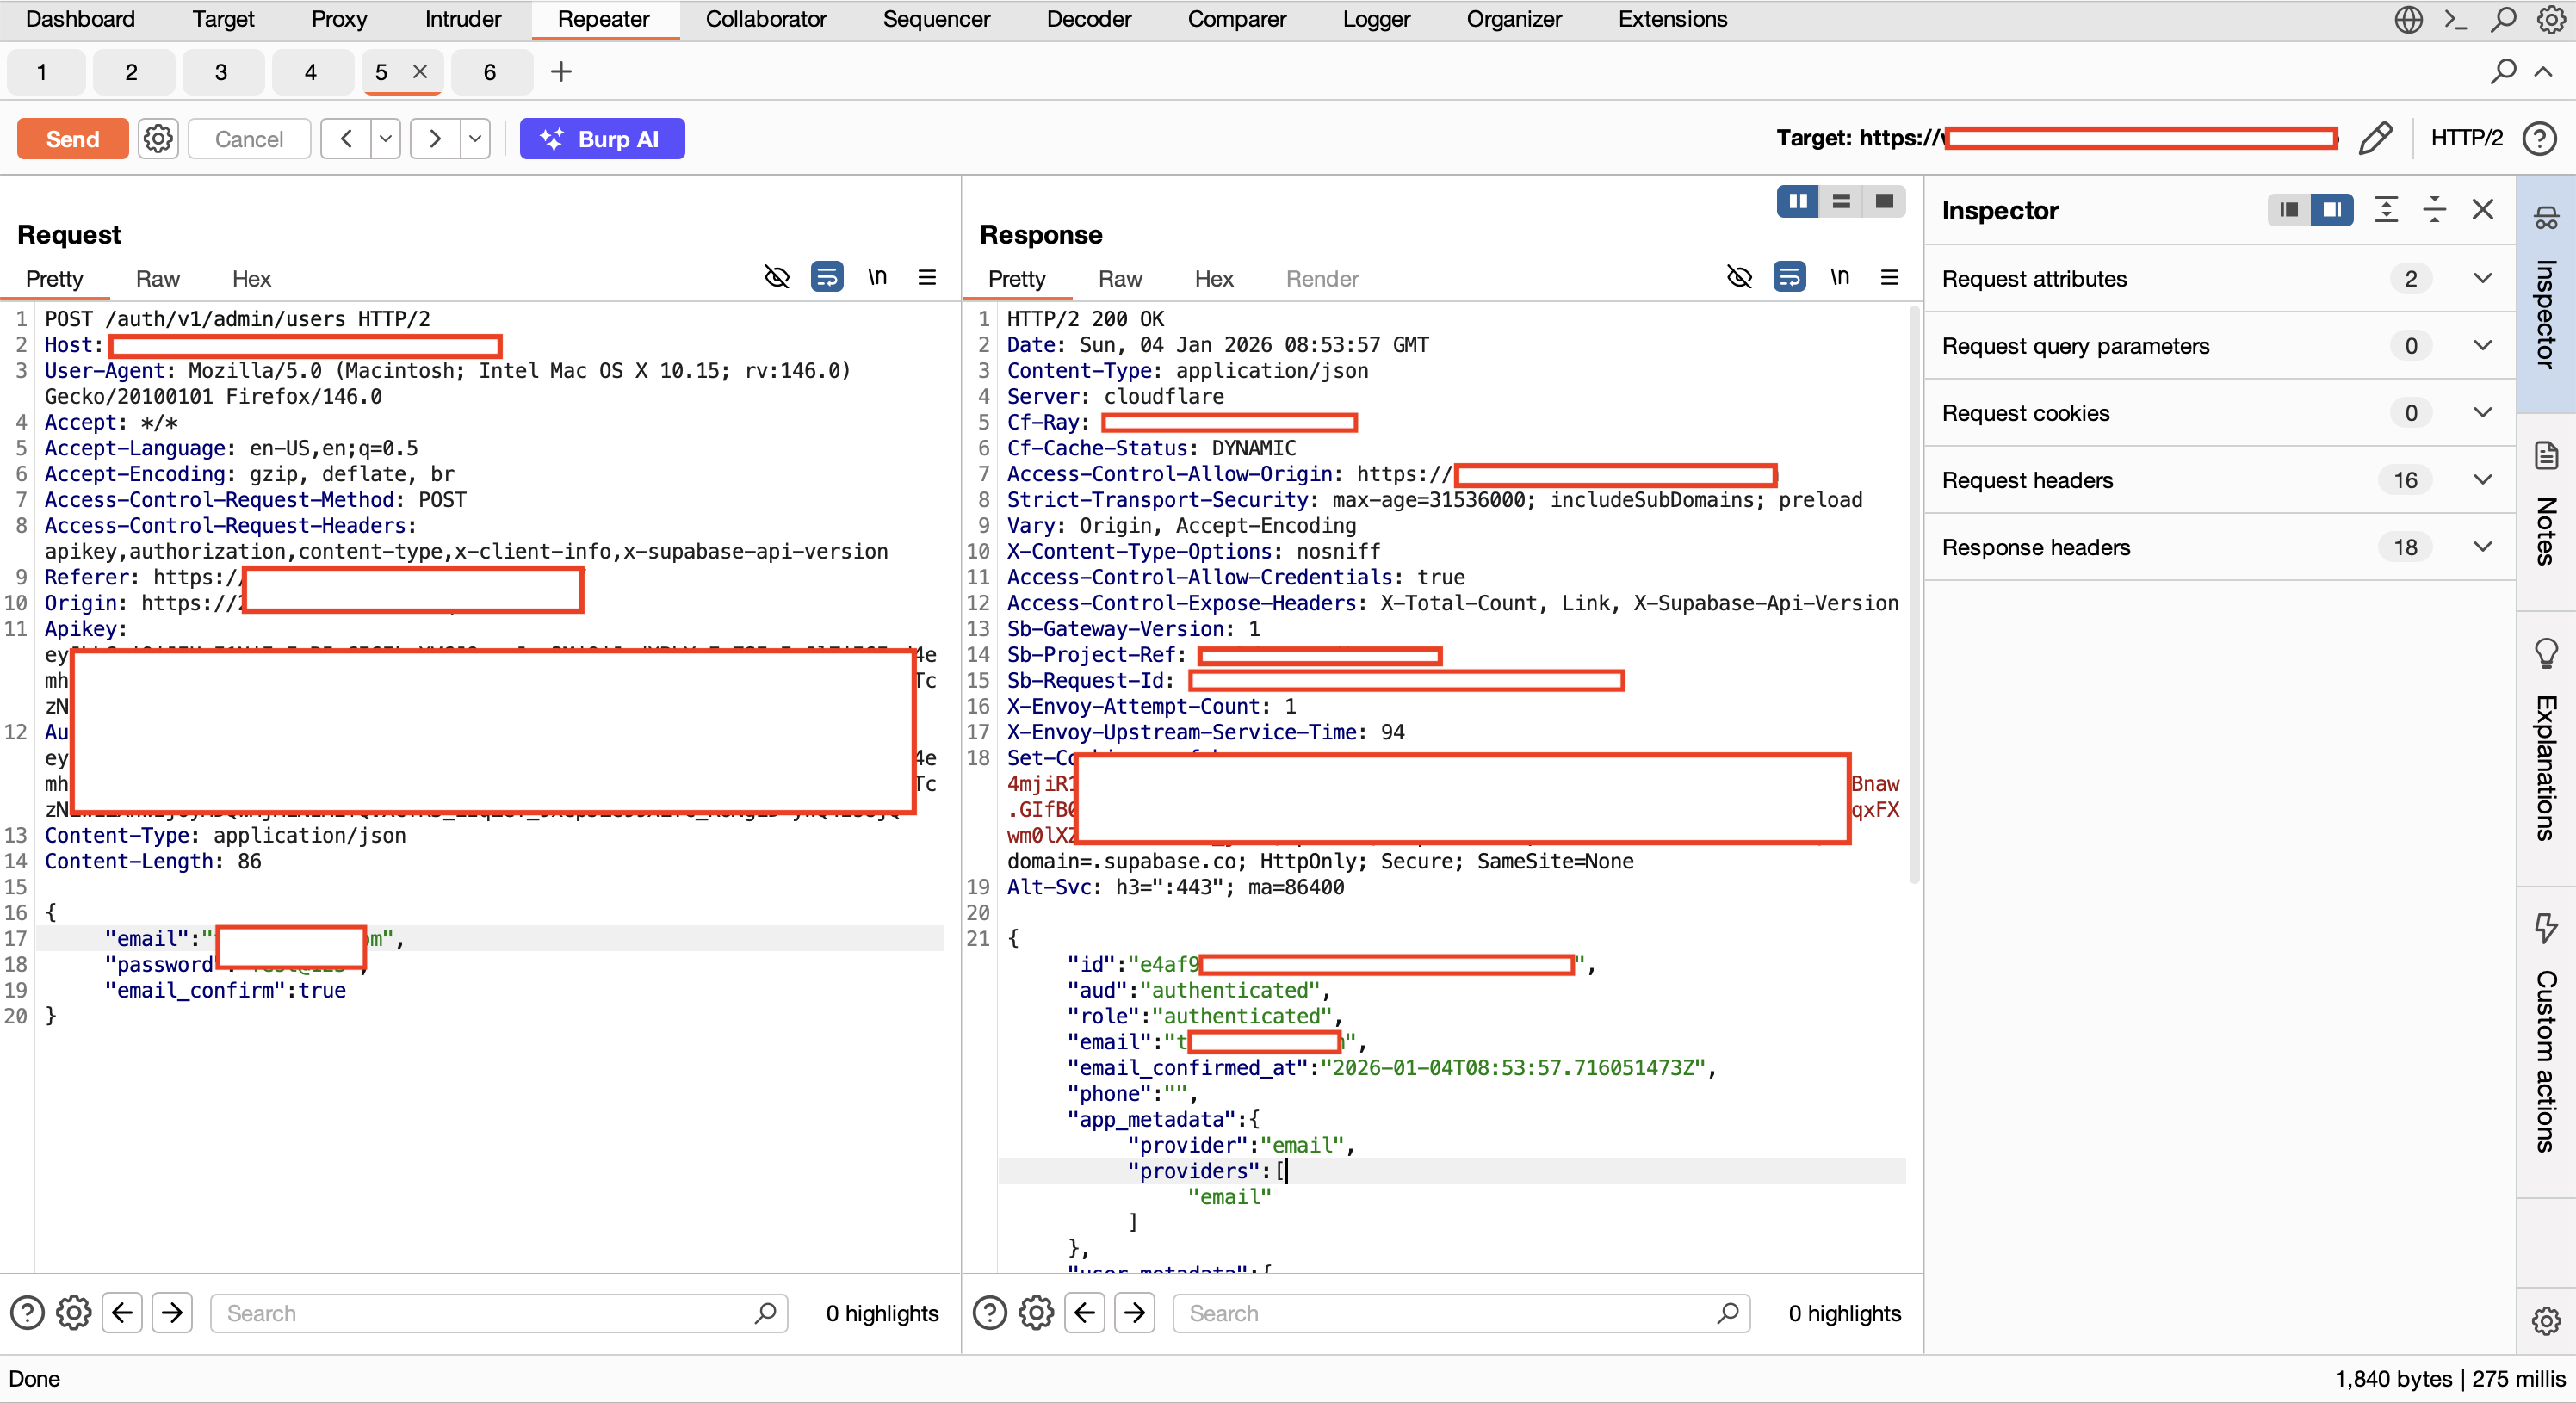Click the Response panel vertical scrollbar
The image size is (2576, 1403).
[x=1914, y=595]
